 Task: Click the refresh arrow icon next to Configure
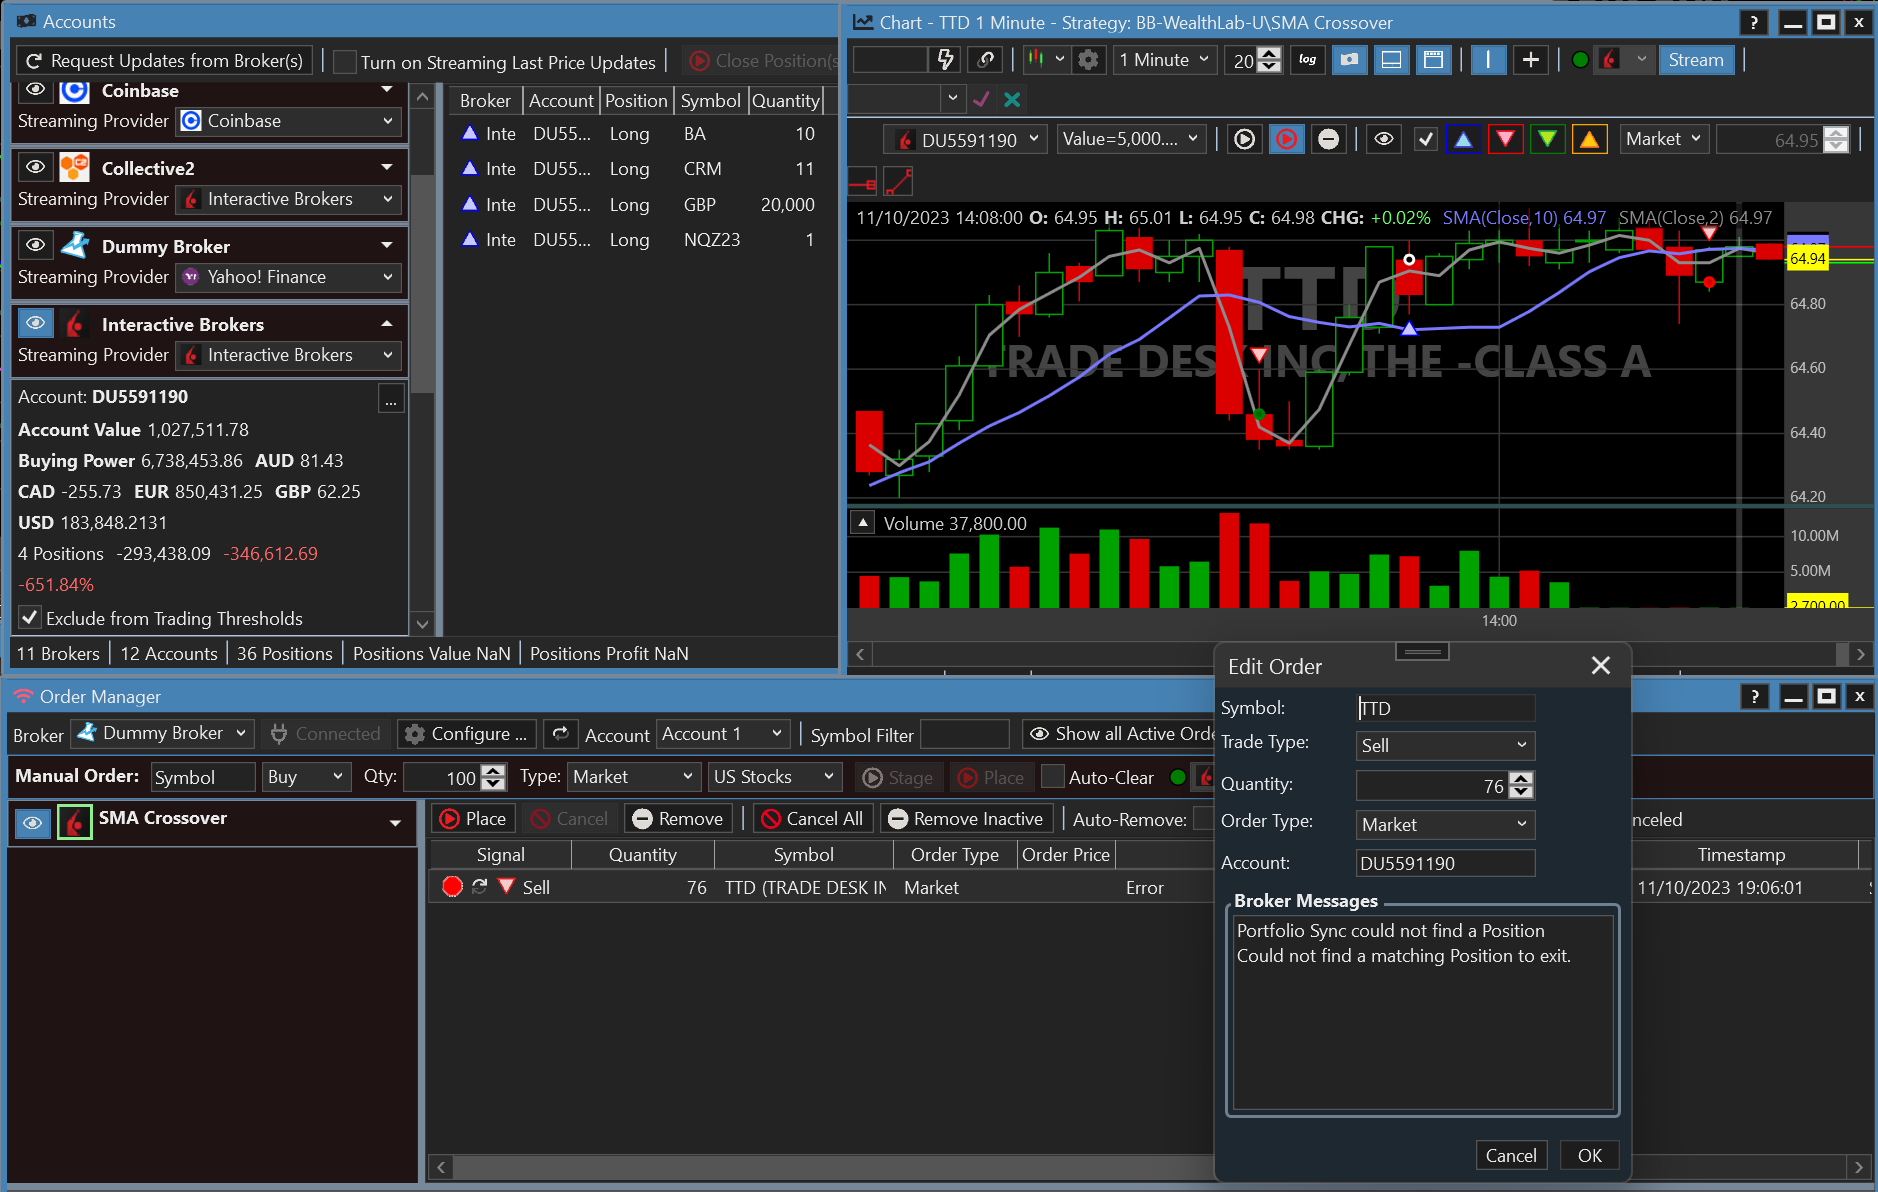click(x=561, y=734)
